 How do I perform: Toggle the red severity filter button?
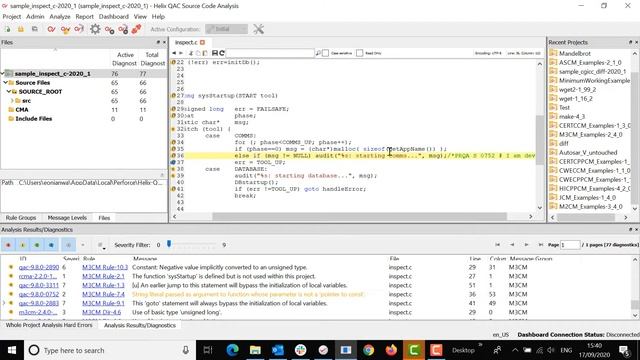coord(8,245)
